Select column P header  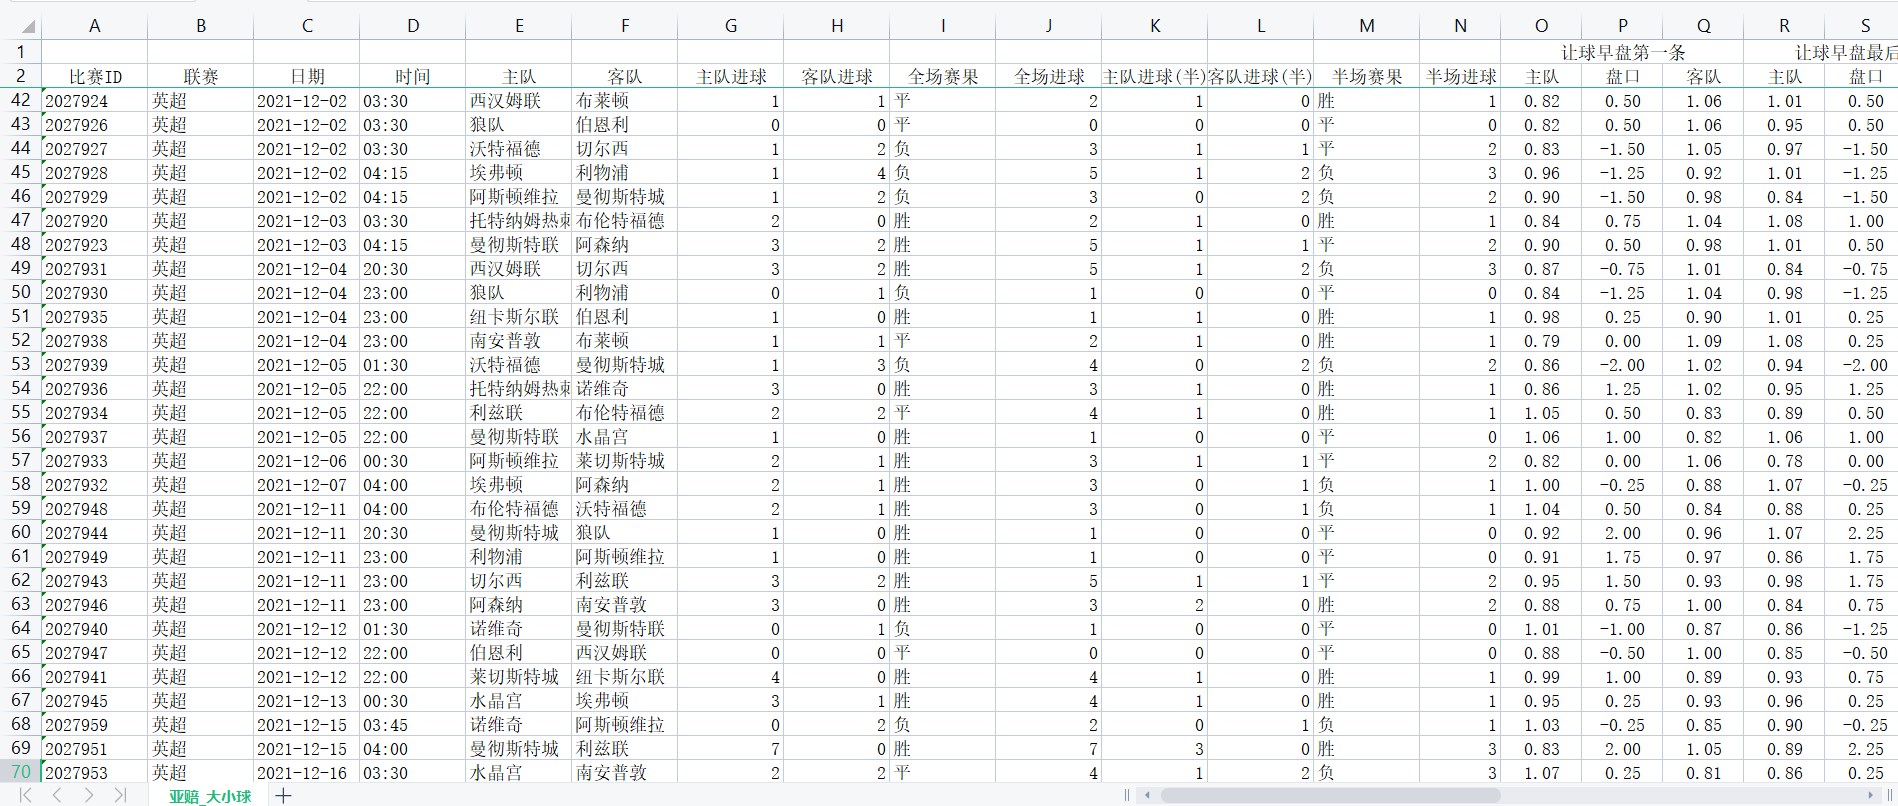(x=1622, y=26)
